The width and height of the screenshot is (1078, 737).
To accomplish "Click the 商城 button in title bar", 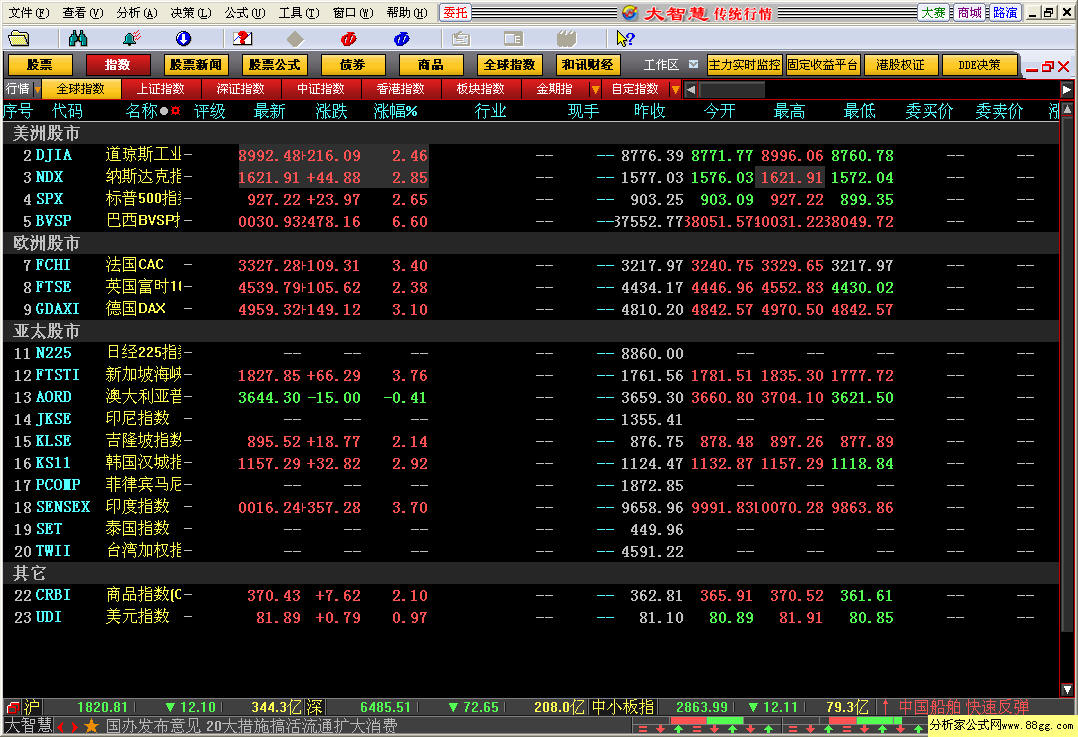I will [x=969, y=12].
